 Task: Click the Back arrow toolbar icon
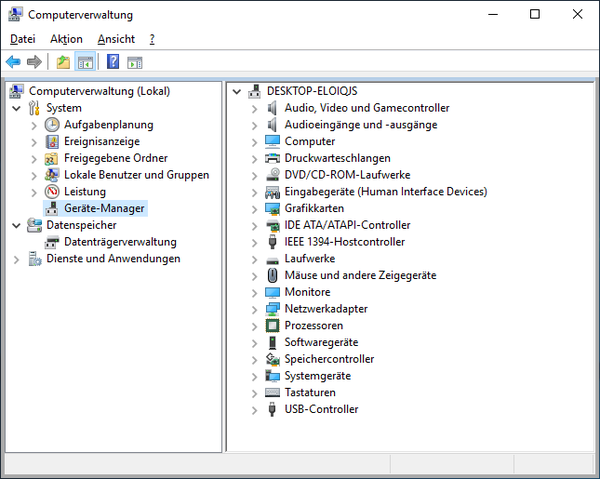pos(13,62)
